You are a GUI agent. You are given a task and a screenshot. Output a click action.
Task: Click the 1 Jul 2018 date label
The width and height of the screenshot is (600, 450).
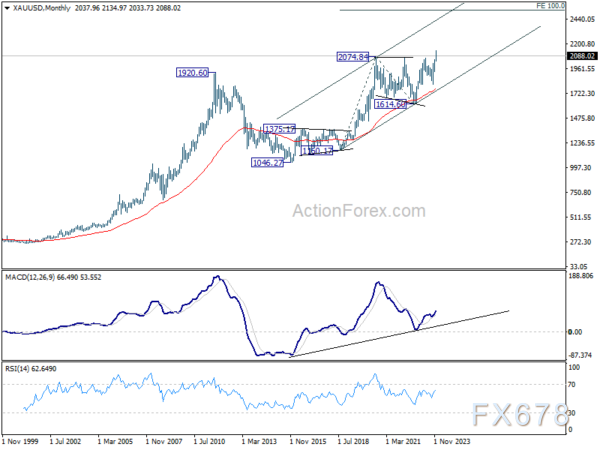354,442
